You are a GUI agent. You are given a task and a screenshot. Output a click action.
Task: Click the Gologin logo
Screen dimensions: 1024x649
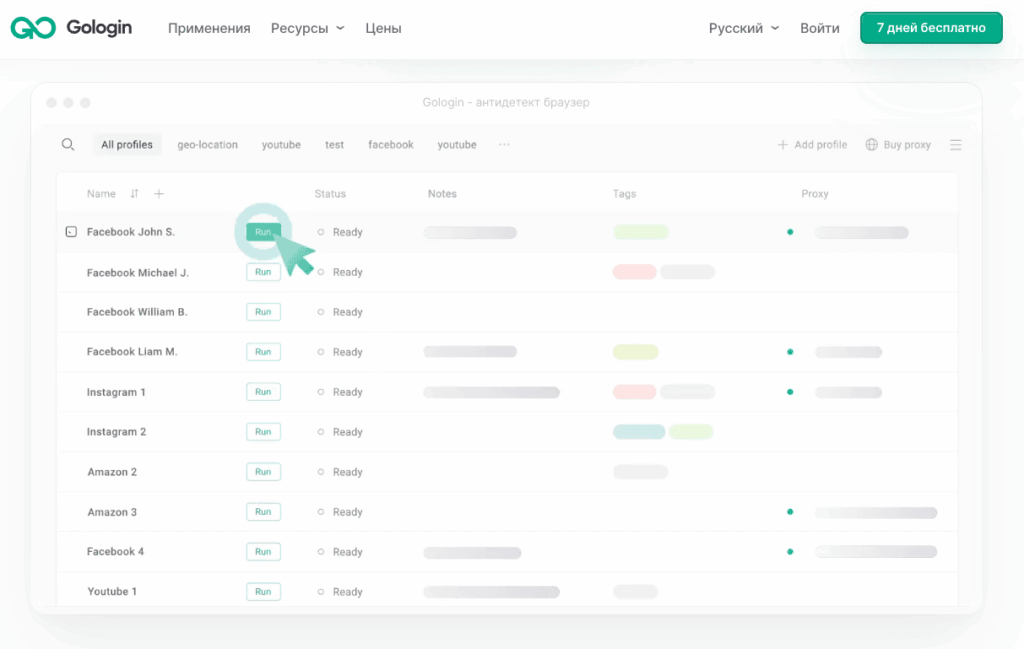click(71, 28)
